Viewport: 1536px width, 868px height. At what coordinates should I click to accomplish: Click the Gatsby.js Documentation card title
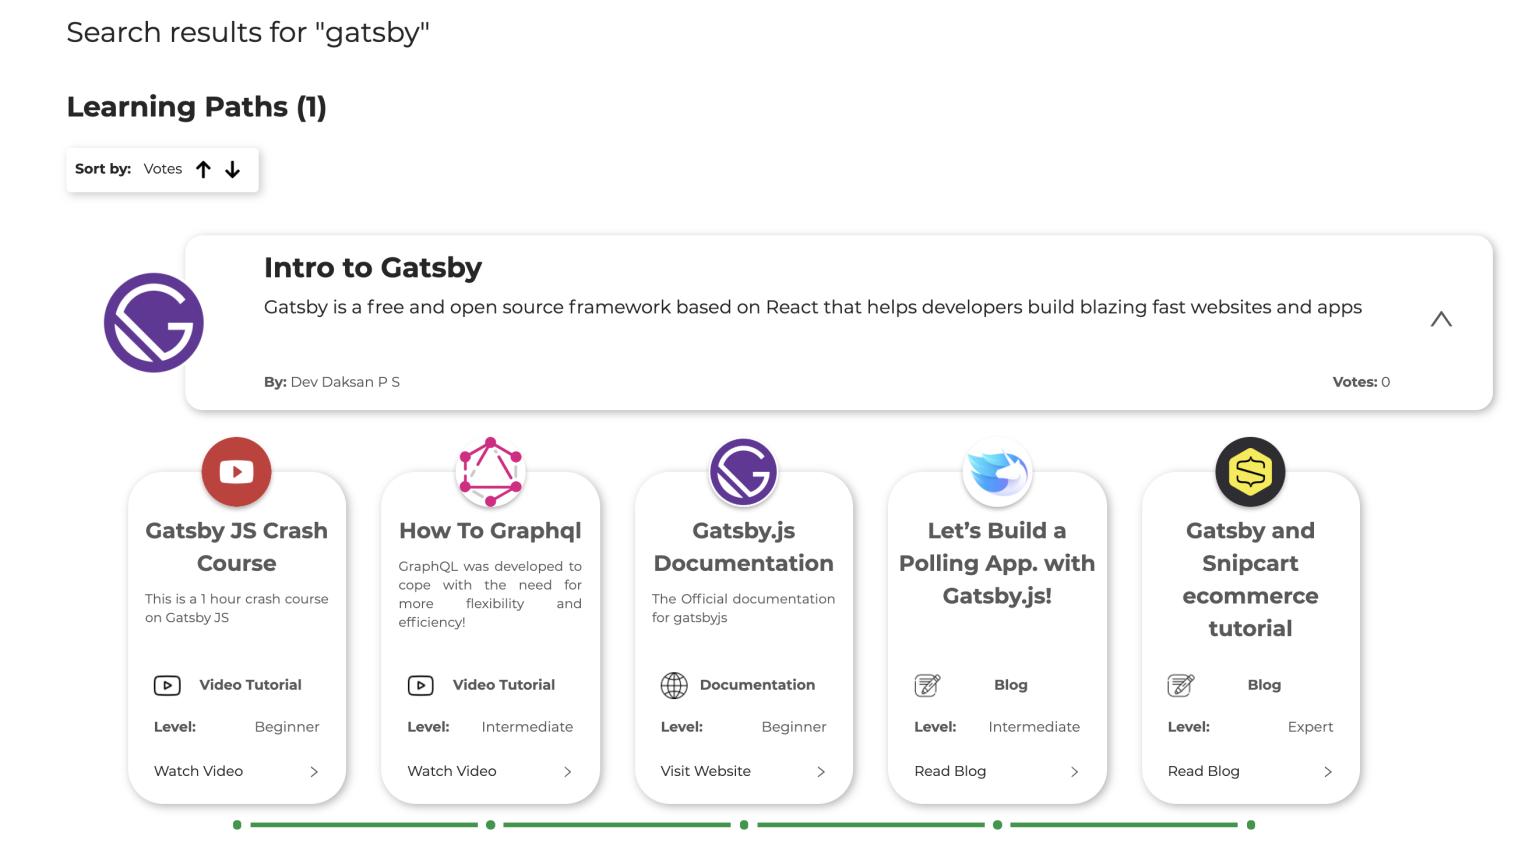744,547
